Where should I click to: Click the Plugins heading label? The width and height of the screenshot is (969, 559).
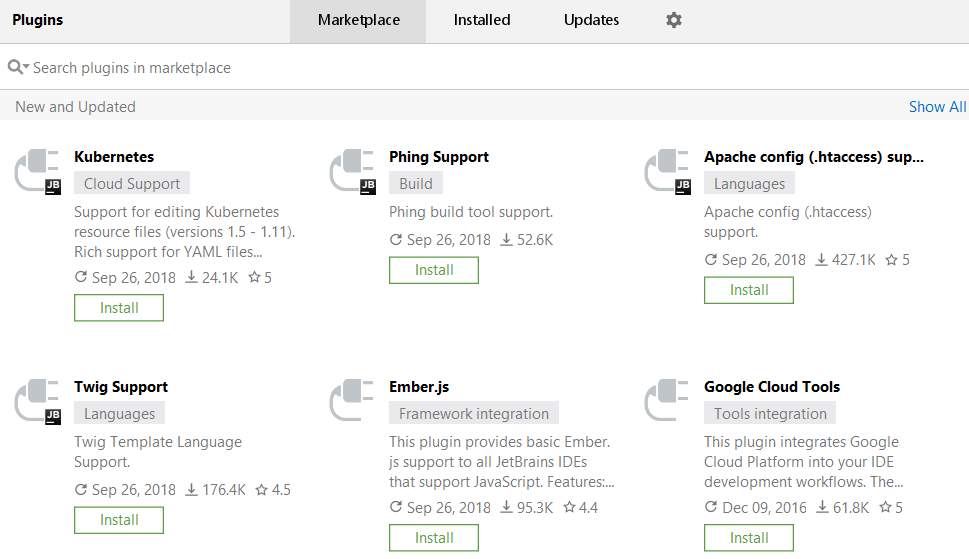[x=38, y=20]
